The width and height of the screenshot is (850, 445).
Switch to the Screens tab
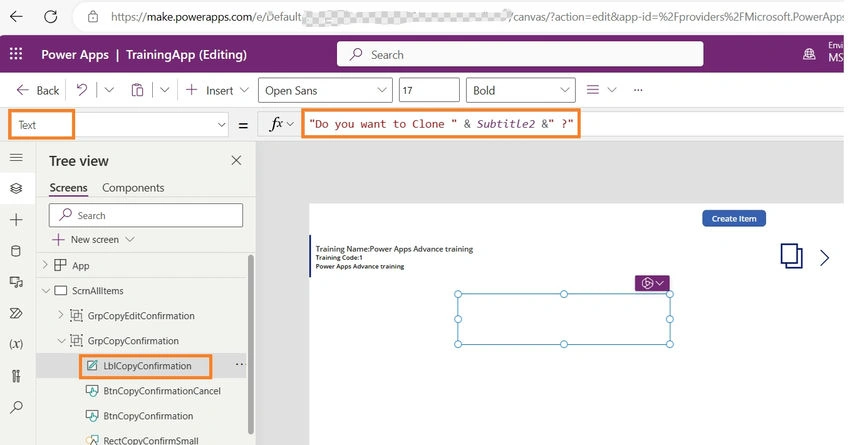(68, 188)
